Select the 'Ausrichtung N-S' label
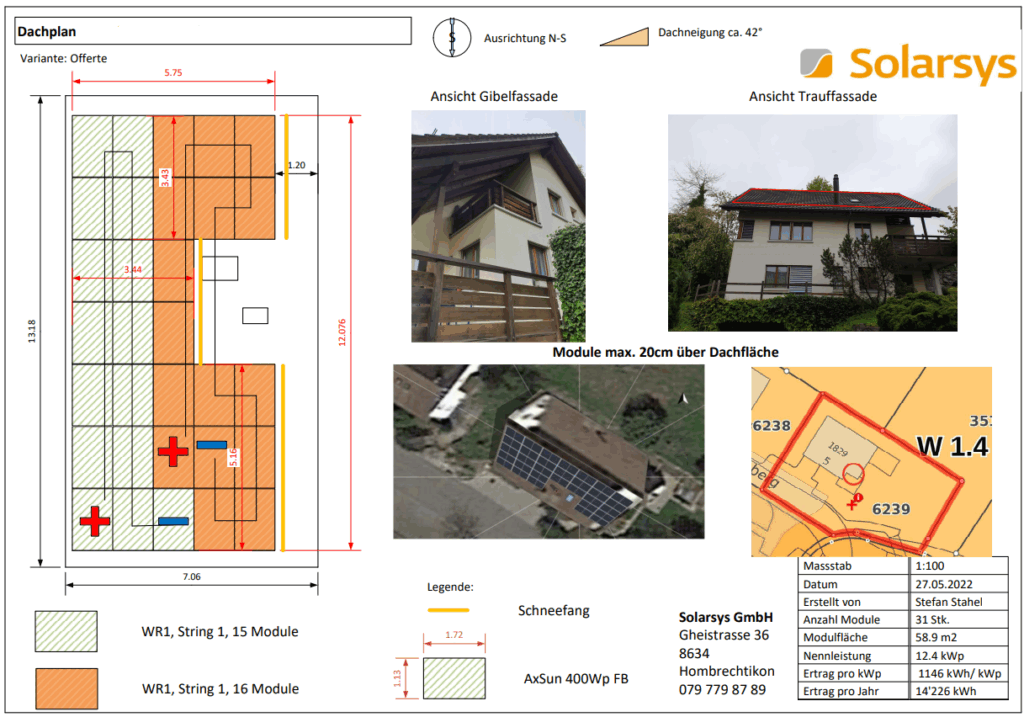 click(525, 39)
